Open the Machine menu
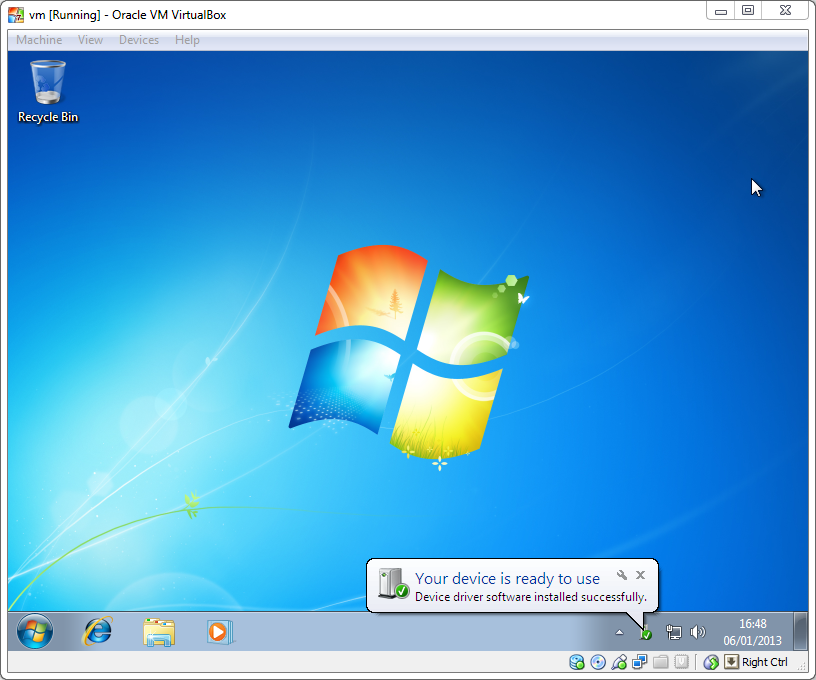Image resolution: width=816 pixels, height=680 pixels. click(x=39, y=40)
